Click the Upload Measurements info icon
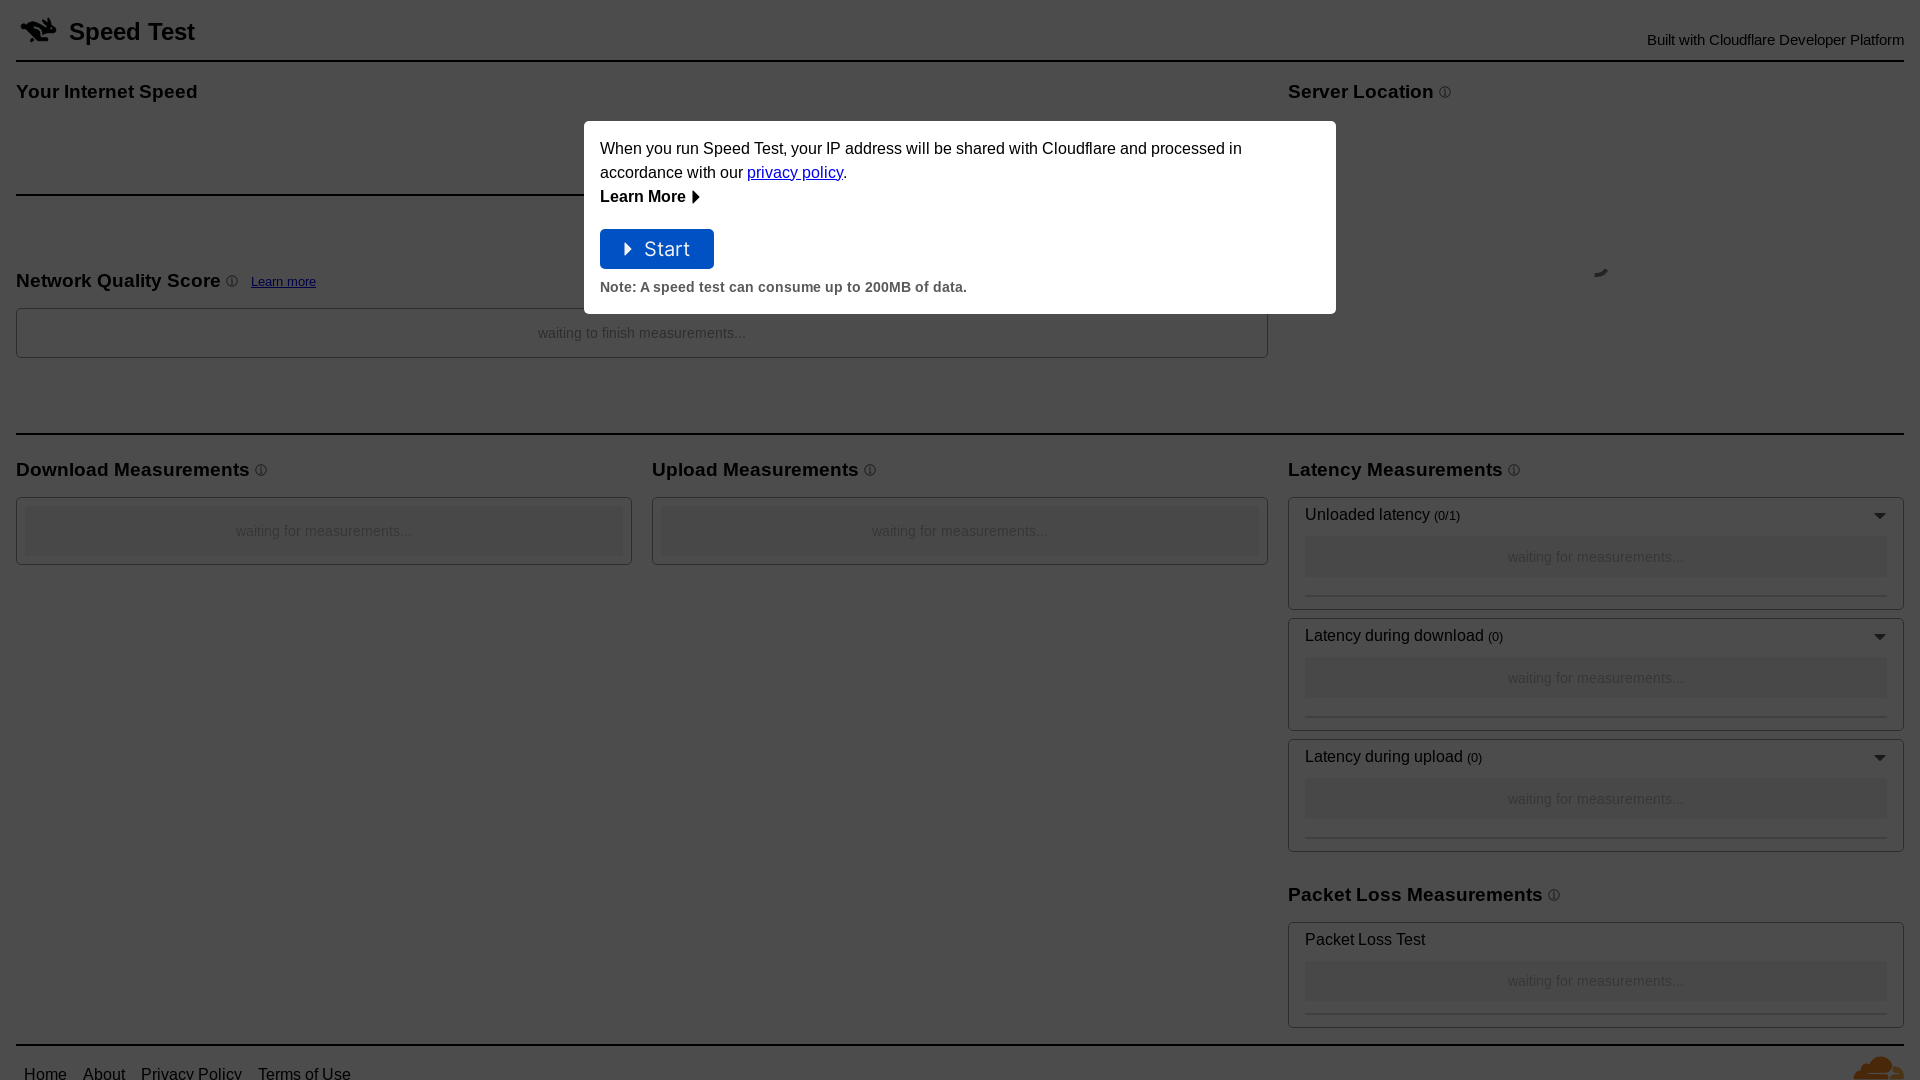Viewport: 1920px width, 1080px height. click(870, 470)
